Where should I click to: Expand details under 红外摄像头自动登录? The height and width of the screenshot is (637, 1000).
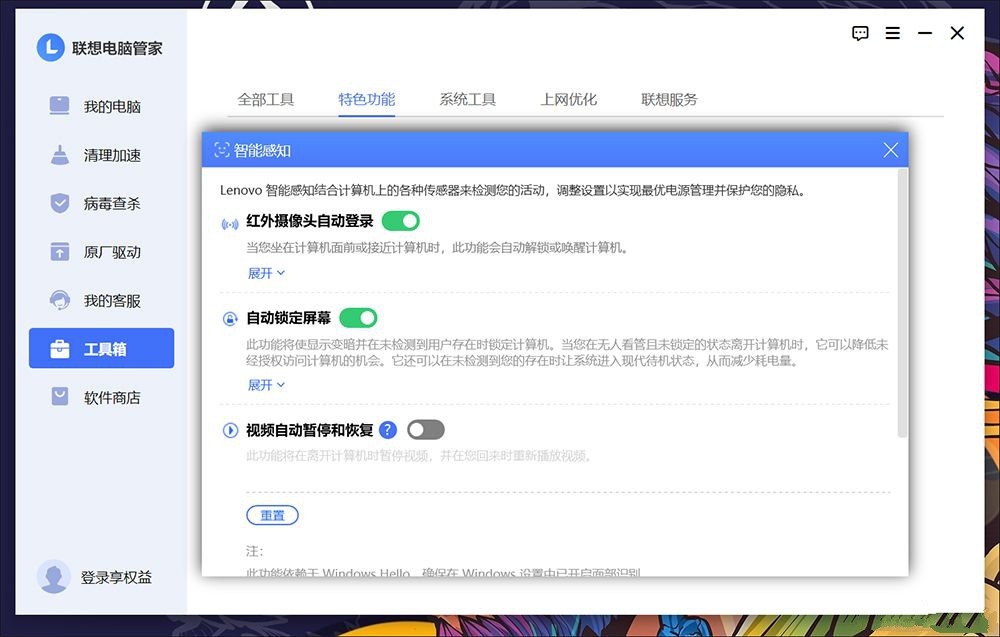point(266,273)
